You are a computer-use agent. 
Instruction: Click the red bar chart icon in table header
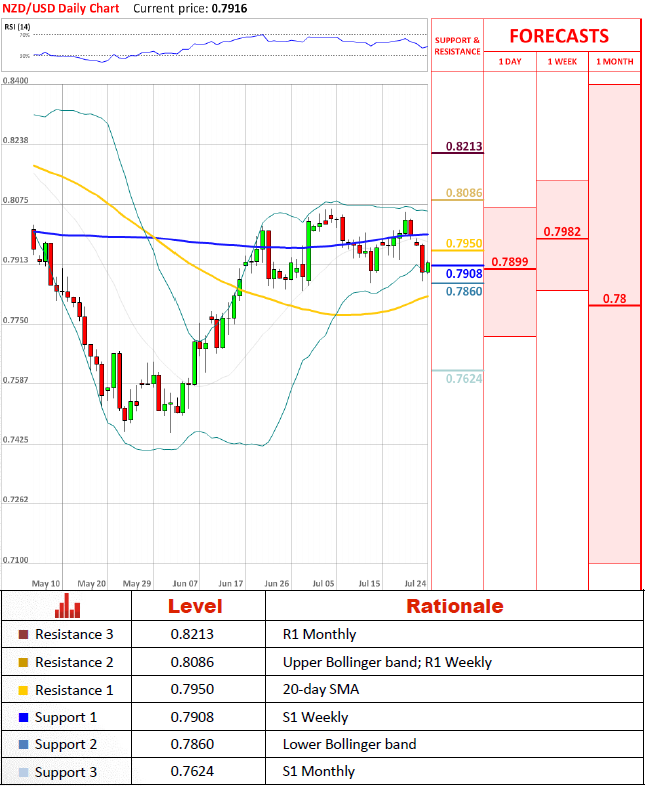point(68,606)
